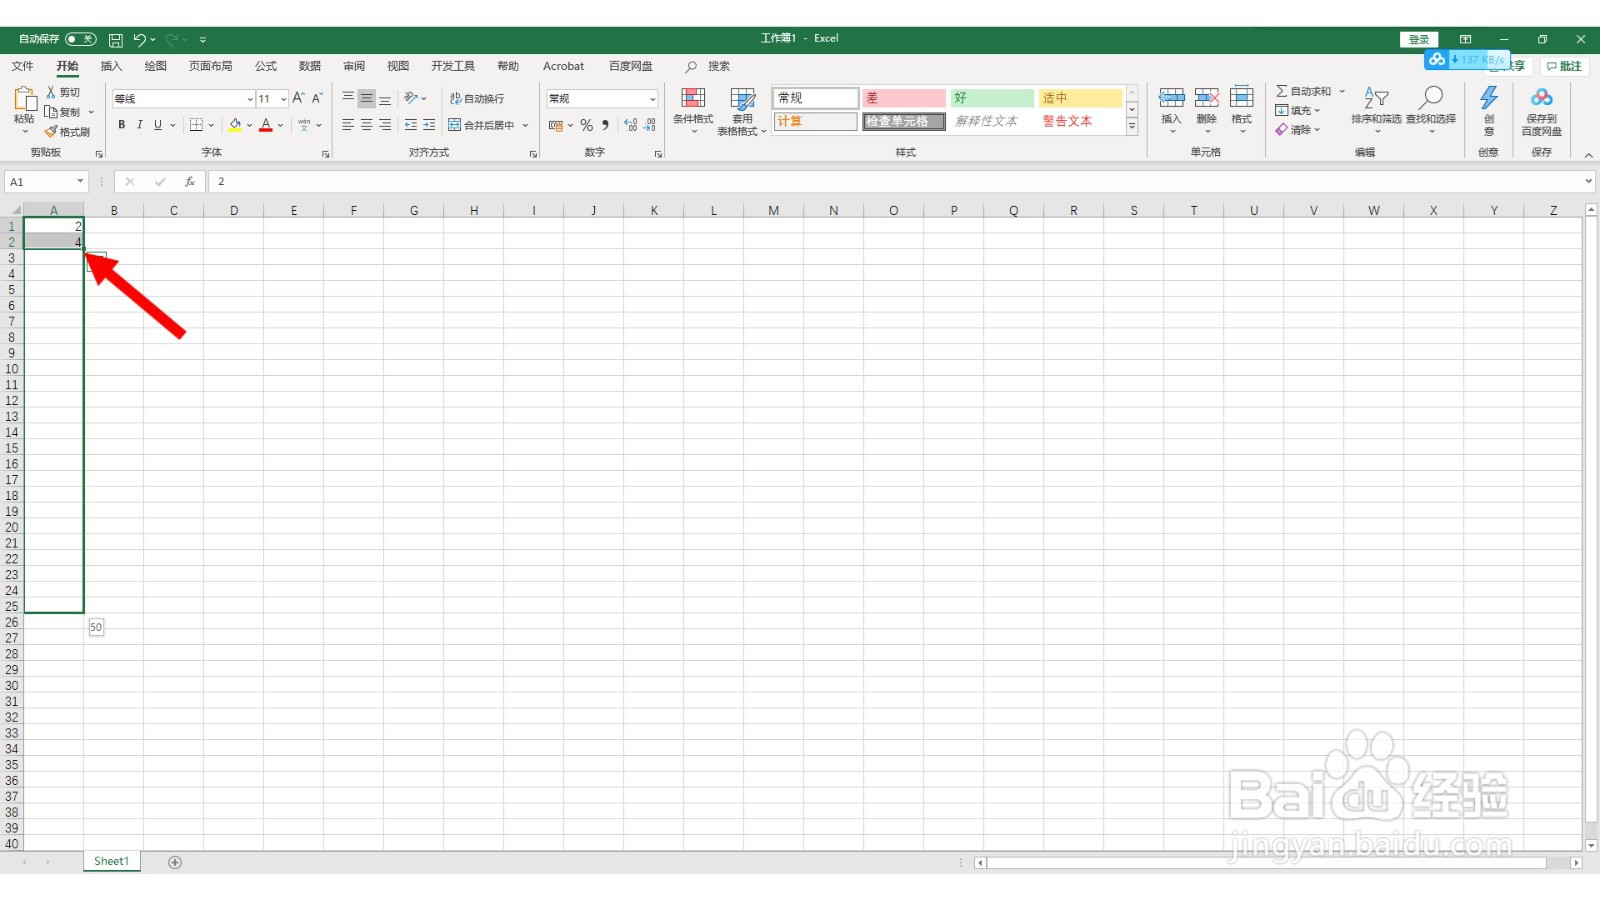Viewport: 1600px width, 900px height.
Task: Open Find and Select (查找和选择)
Action: click(x=1431, y=108)
